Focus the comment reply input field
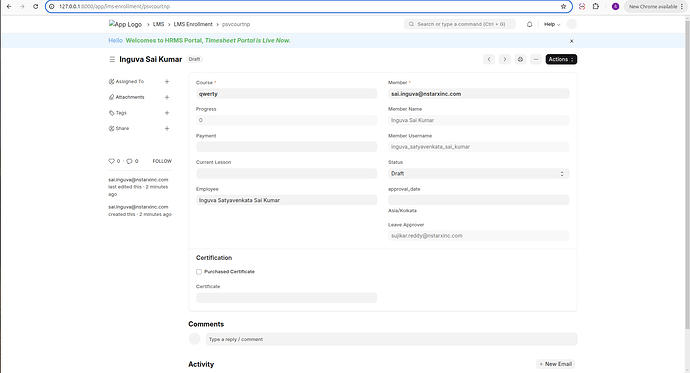The height and width of the screenshot is (373, 690). coord(391,339)
